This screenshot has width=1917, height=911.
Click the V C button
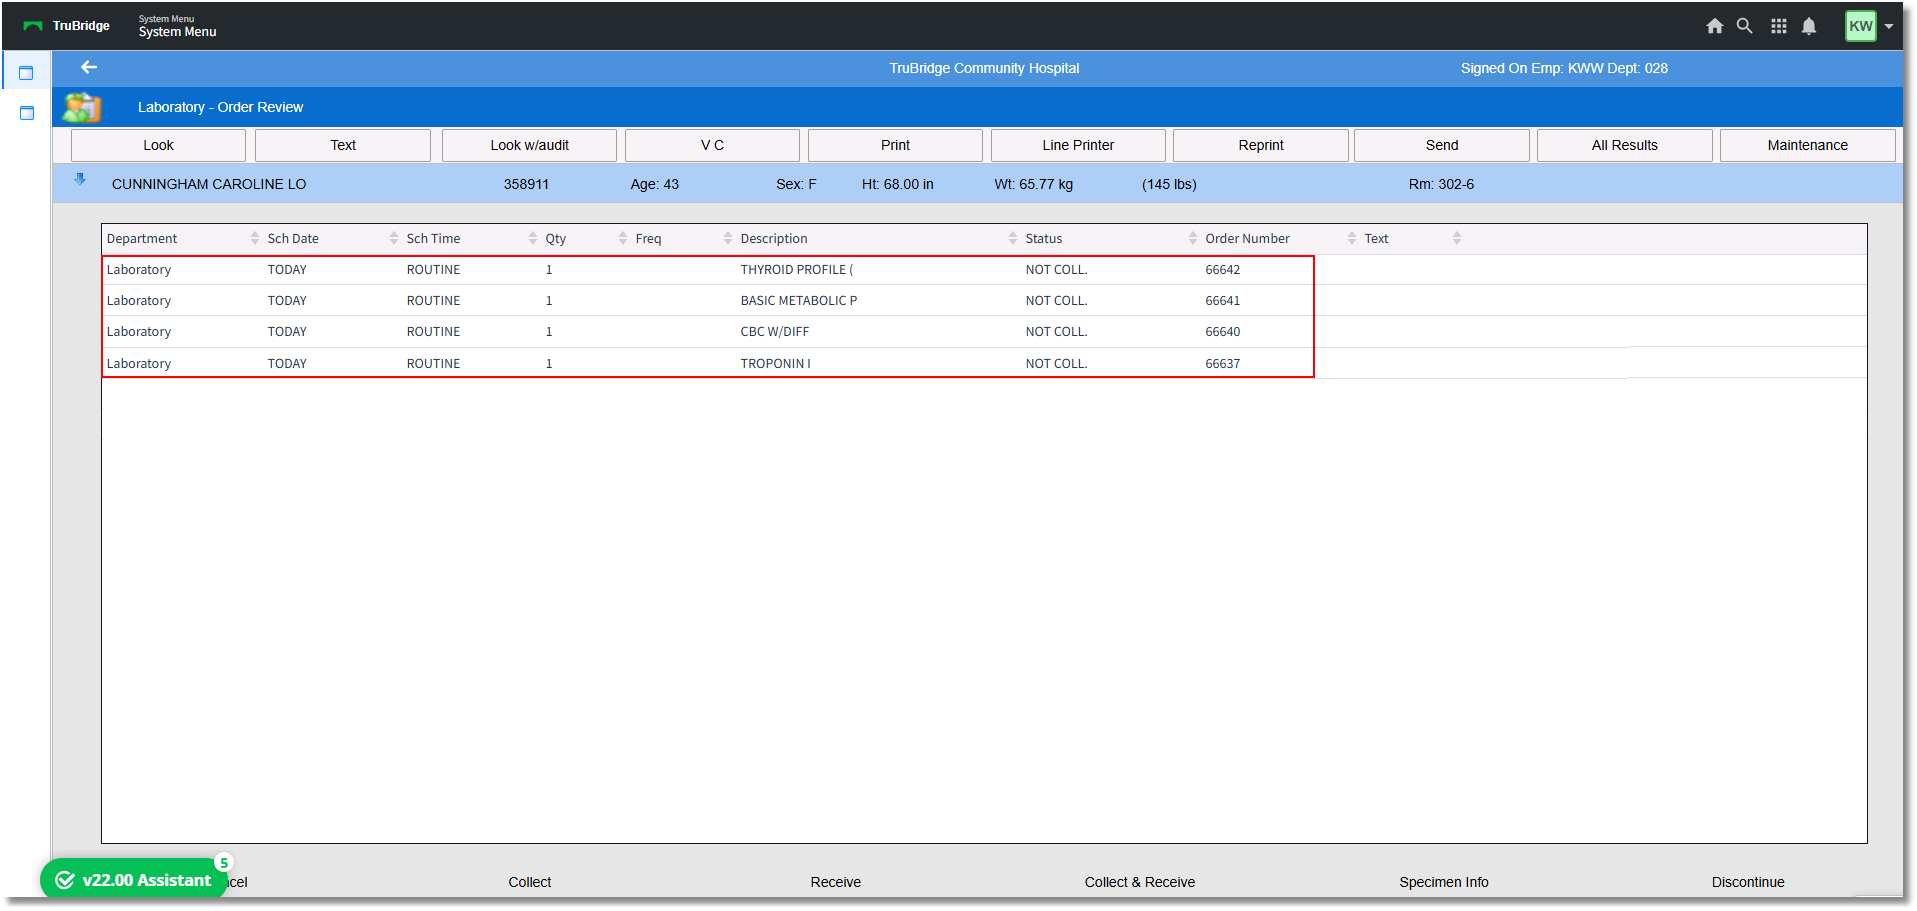(712, 145)
